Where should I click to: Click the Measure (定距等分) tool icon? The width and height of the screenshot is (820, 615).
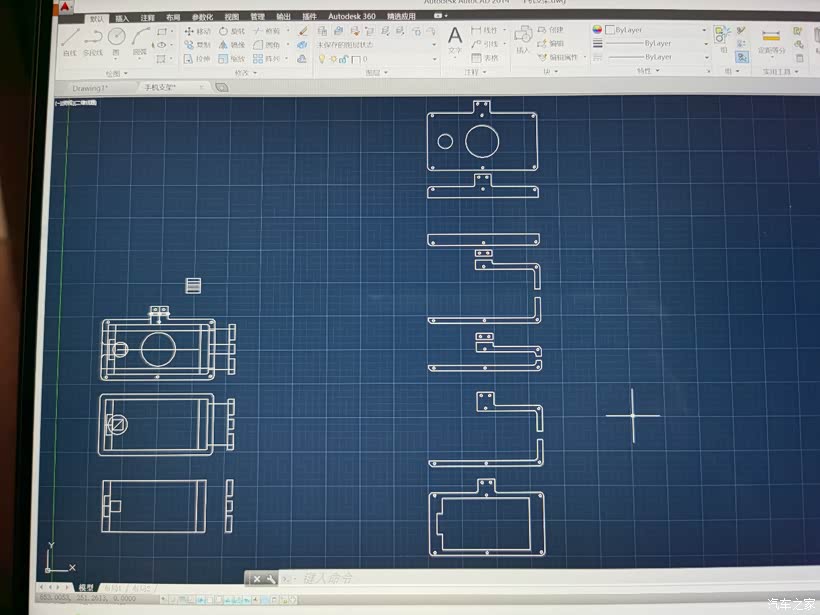[x=770, y=38]
